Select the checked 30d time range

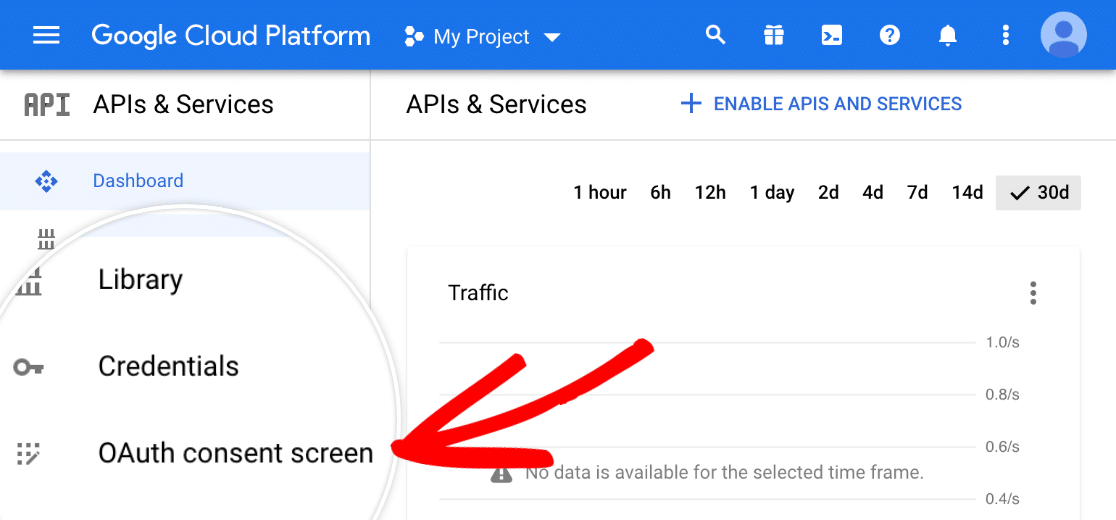pyautogui.click(x=1038, y=193)
